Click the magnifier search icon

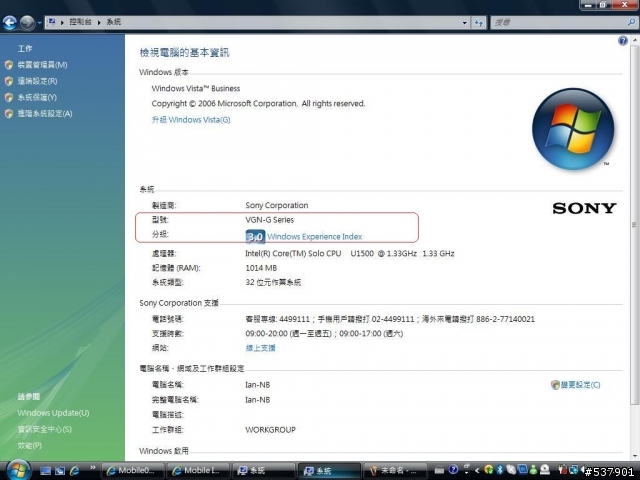[631, 23]
